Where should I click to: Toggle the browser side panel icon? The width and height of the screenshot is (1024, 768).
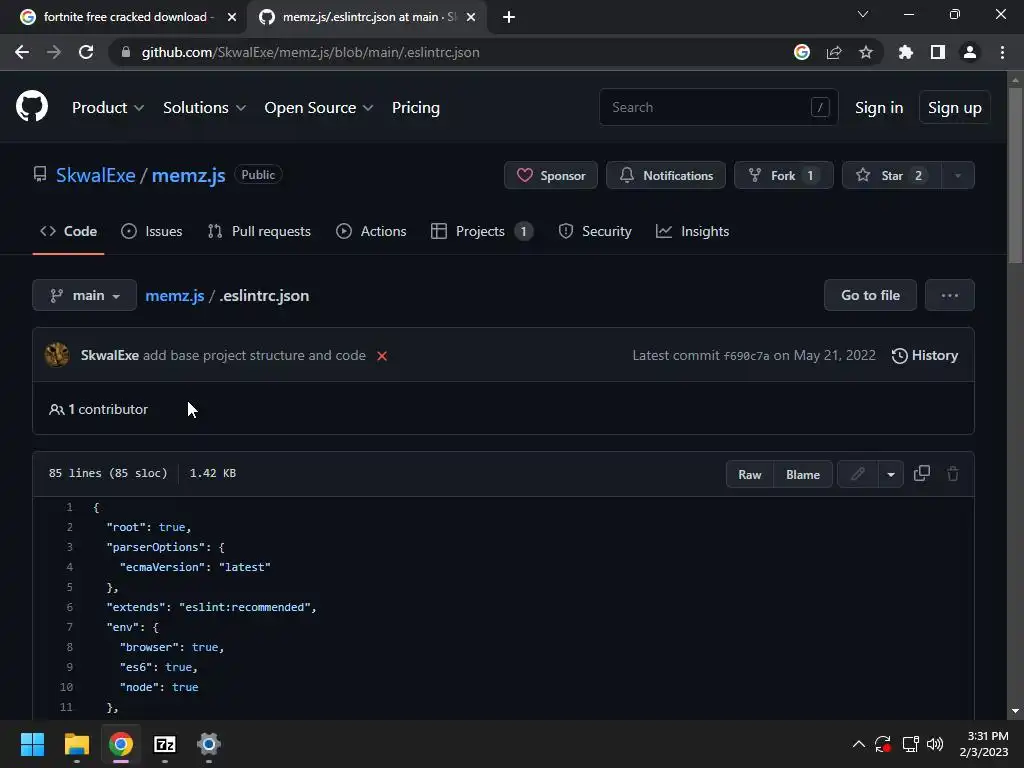tap(938, 52)
